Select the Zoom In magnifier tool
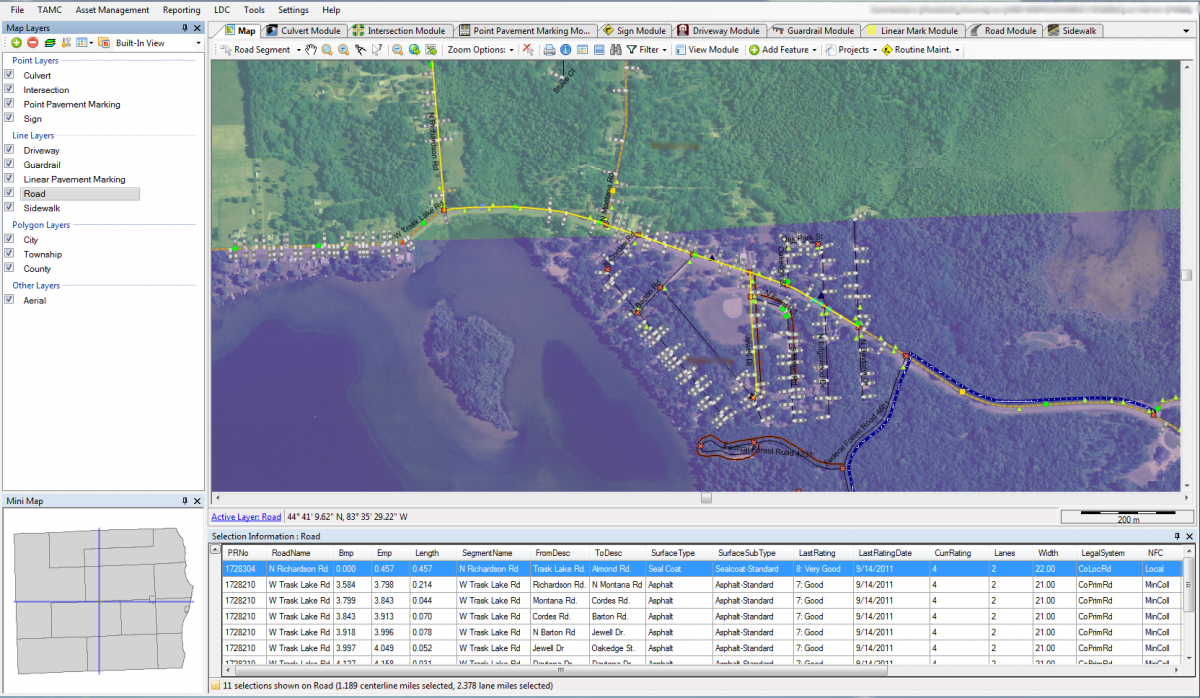Image resolution: width=1200 pixels, height=698 pixels. pos(327,49)
